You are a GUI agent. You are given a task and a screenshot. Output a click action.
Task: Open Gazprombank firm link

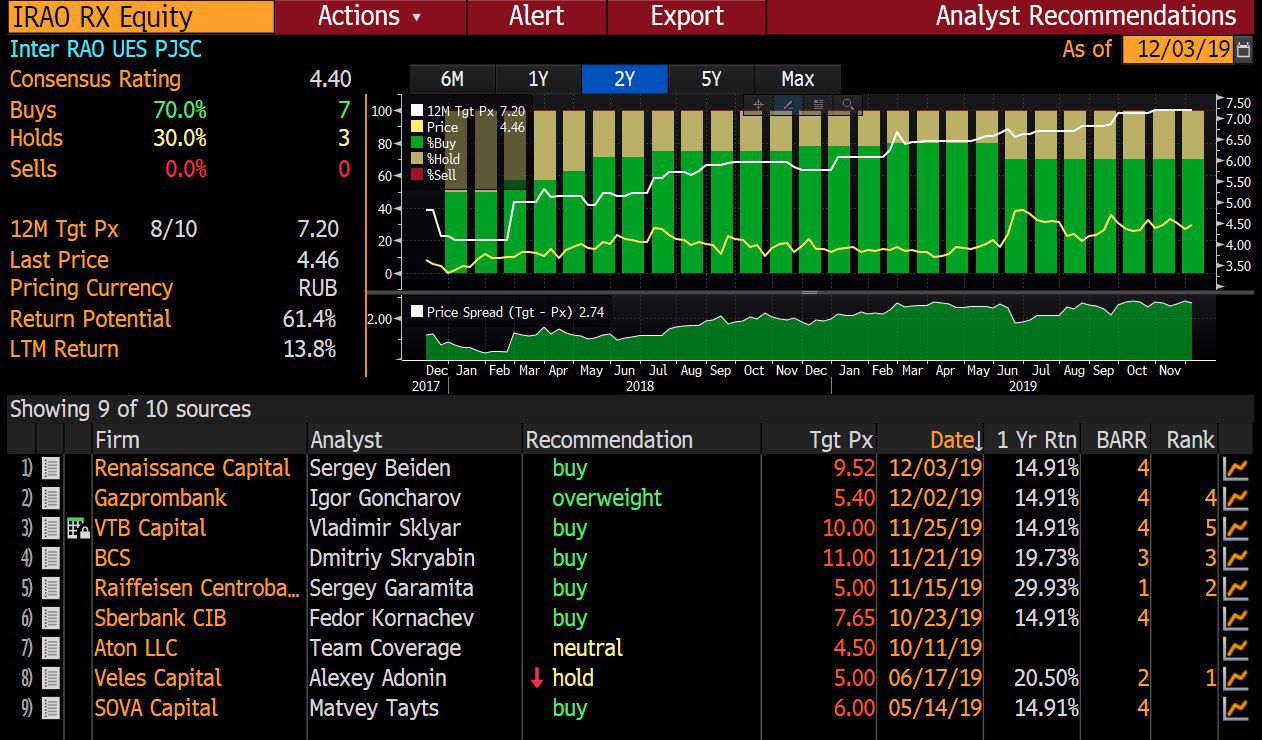point(161,498)
